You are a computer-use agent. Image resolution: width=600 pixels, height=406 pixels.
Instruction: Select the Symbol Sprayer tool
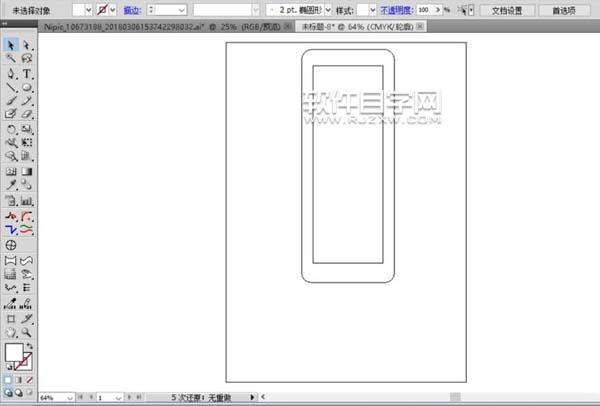pyautogui.click(x=11, y=200)
